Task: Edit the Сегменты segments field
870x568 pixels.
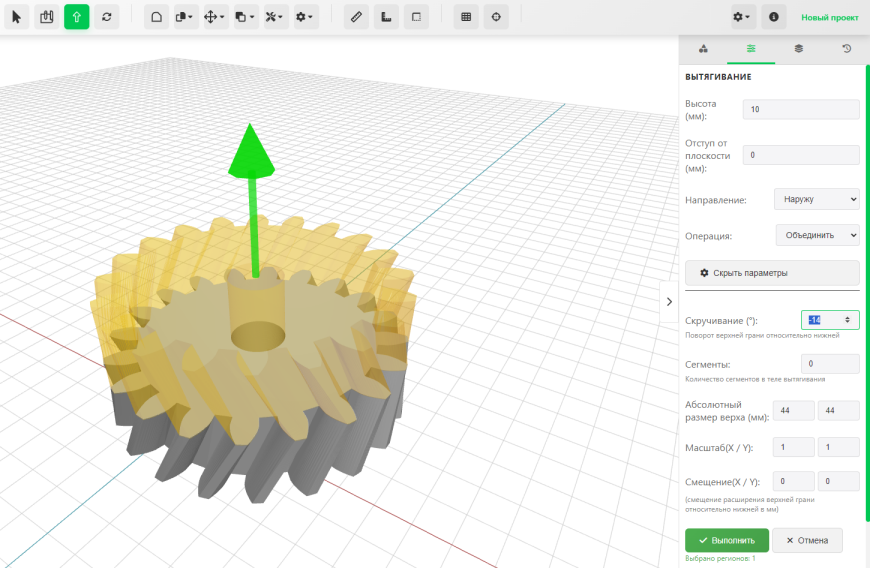Action: [x=830, y=364]
